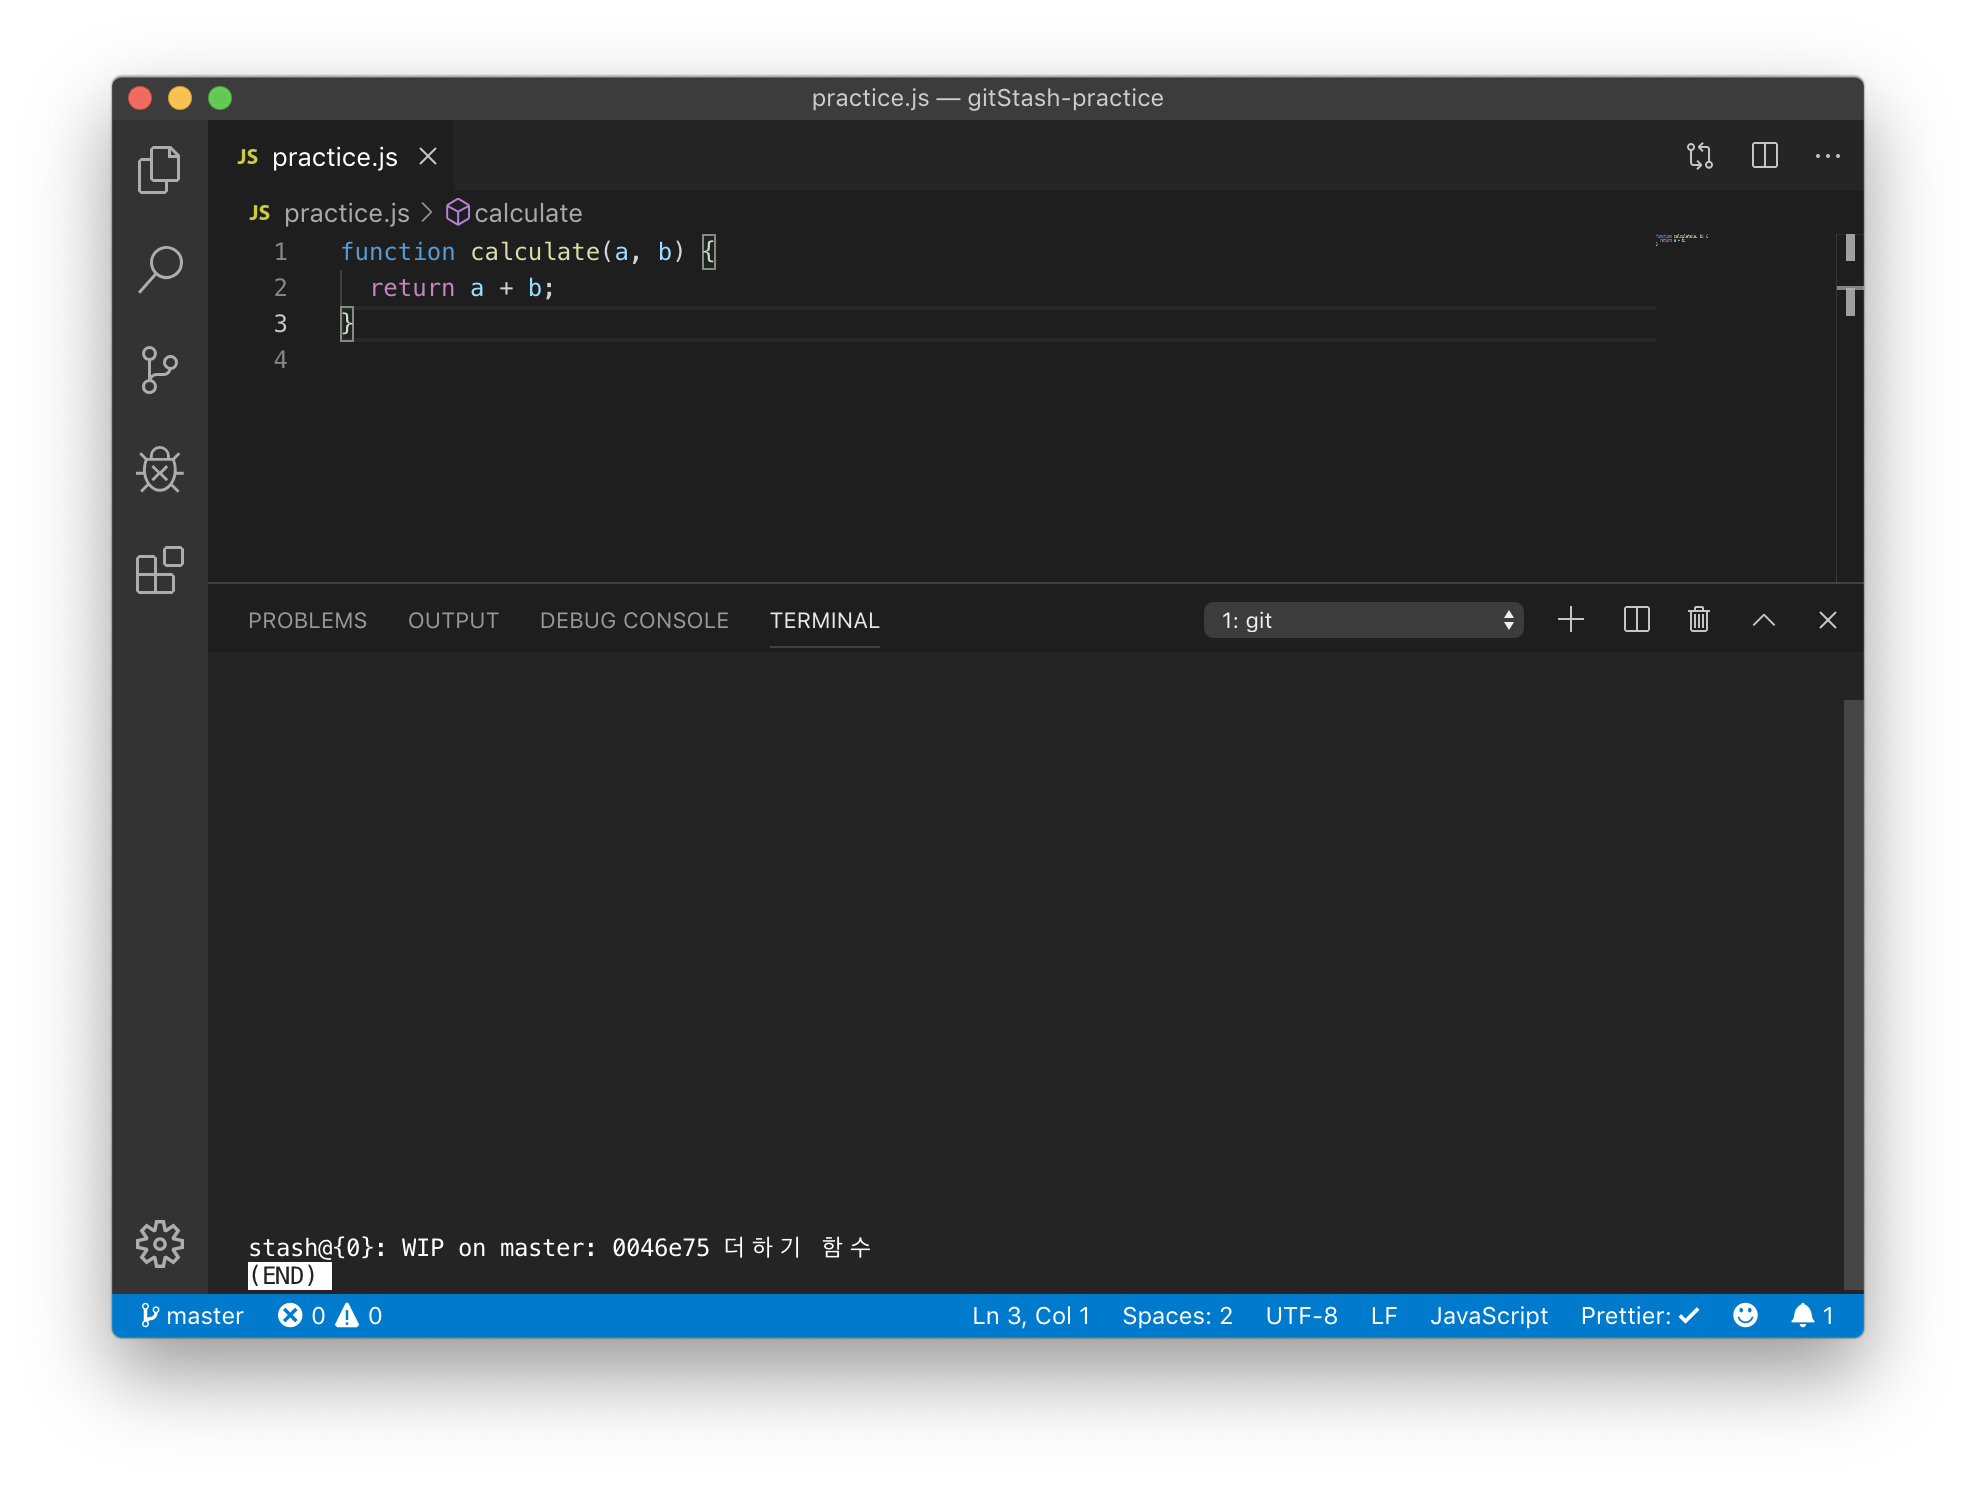
Task: Click the JavaScript language mode indicator
Action: click(1488, 1316)
